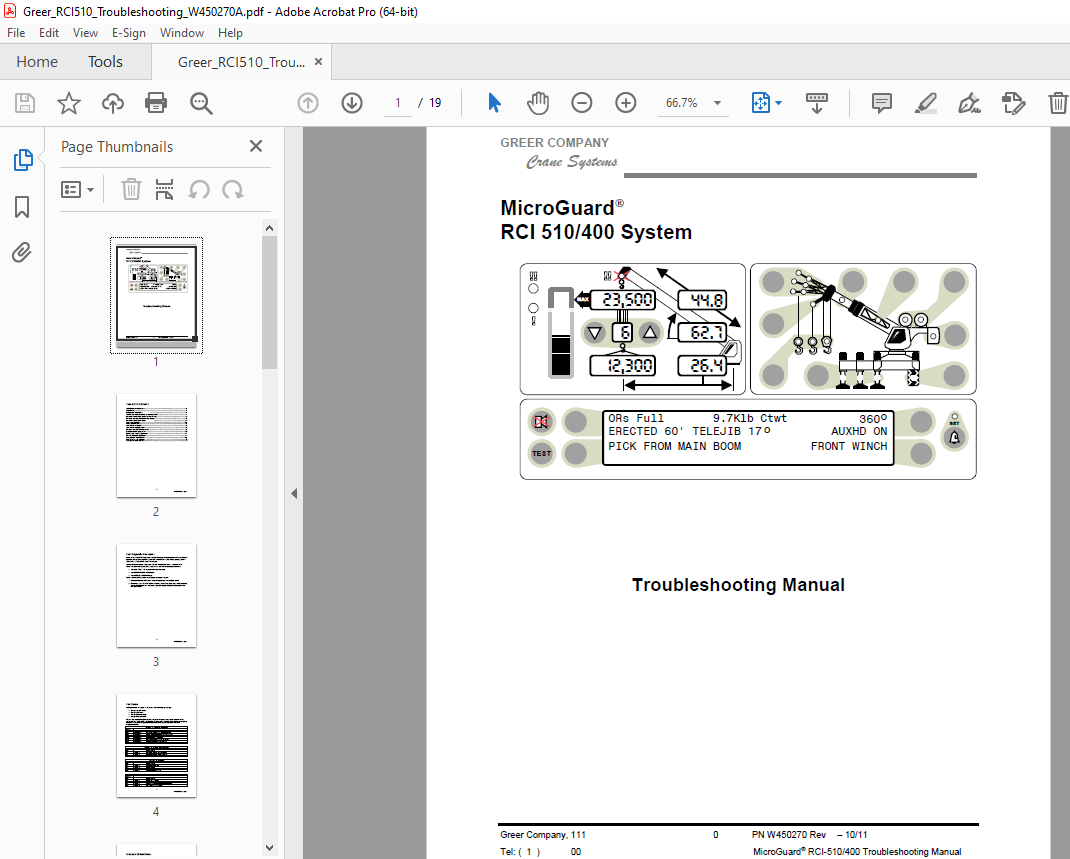Rotate page counterclockwise in thumbnails panel
1070x859 pixels.
click(199, 190)
